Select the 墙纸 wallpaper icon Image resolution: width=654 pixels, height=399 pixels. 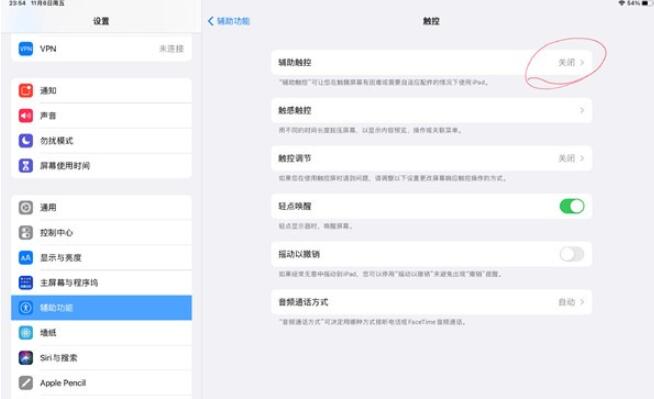tap(25, 333)
